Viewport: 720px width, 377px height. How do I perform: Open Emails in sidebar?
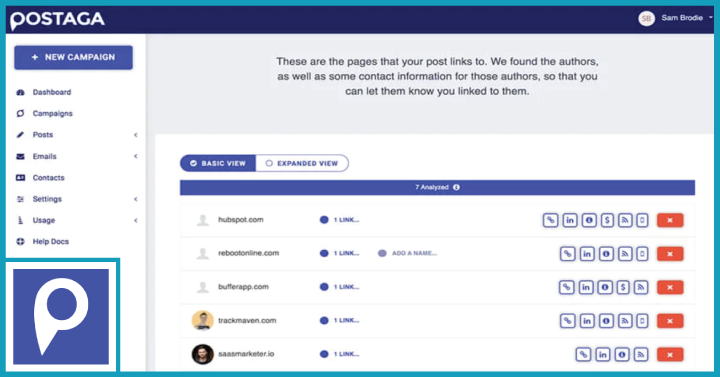click(x=44, y=157)
